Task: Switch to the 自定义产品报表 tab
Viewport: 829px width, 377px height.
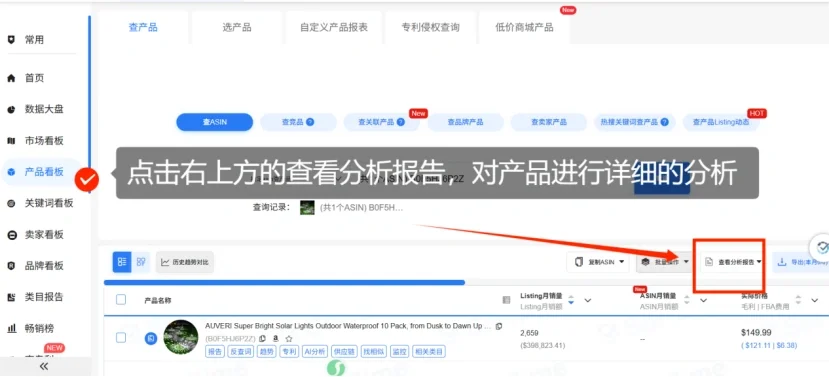Action: pyautogui.click(x=334, y=27)
